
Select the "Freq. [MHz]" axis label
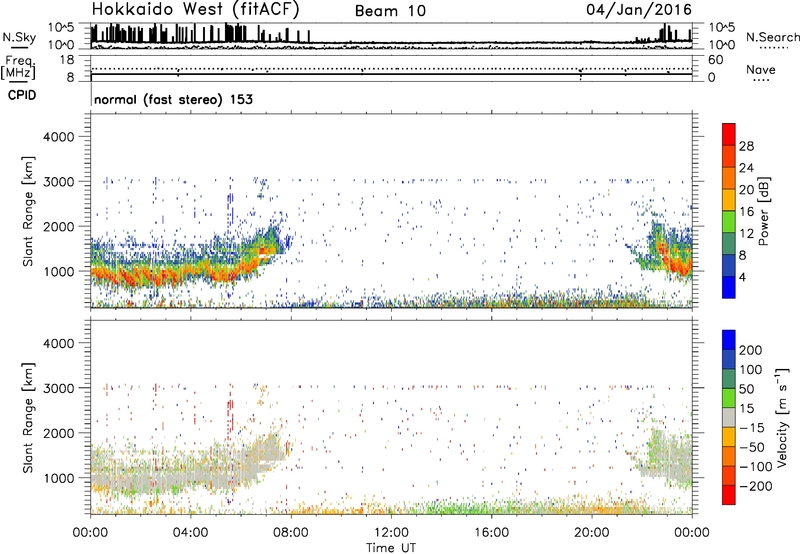tap(18, 68)
